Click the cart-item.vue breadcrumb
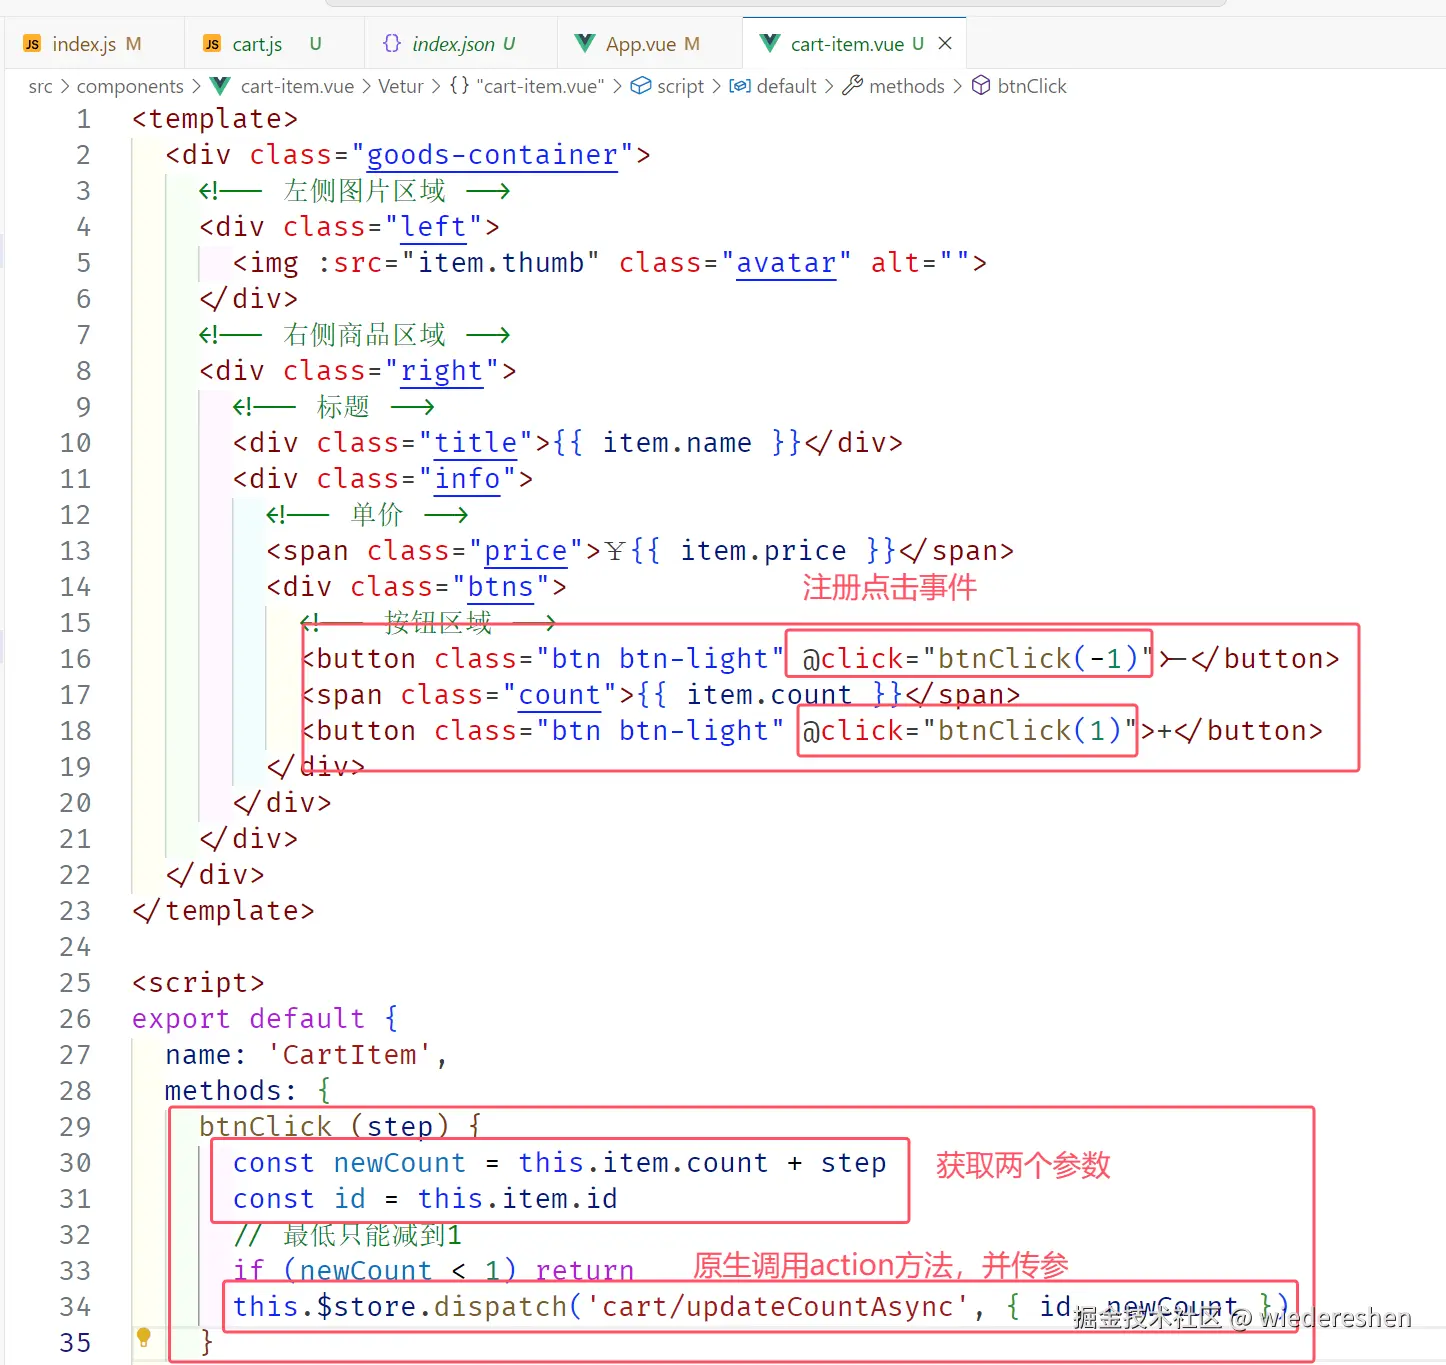Screen dimensions: 1446x1365 pos(297,86)
